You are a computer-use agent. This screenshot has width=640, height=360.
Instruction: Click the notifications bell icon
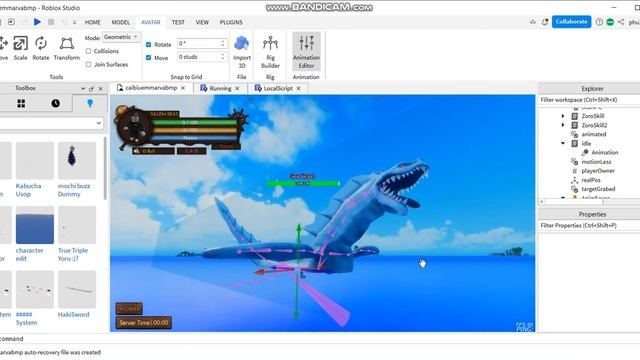tap(545, 22)
